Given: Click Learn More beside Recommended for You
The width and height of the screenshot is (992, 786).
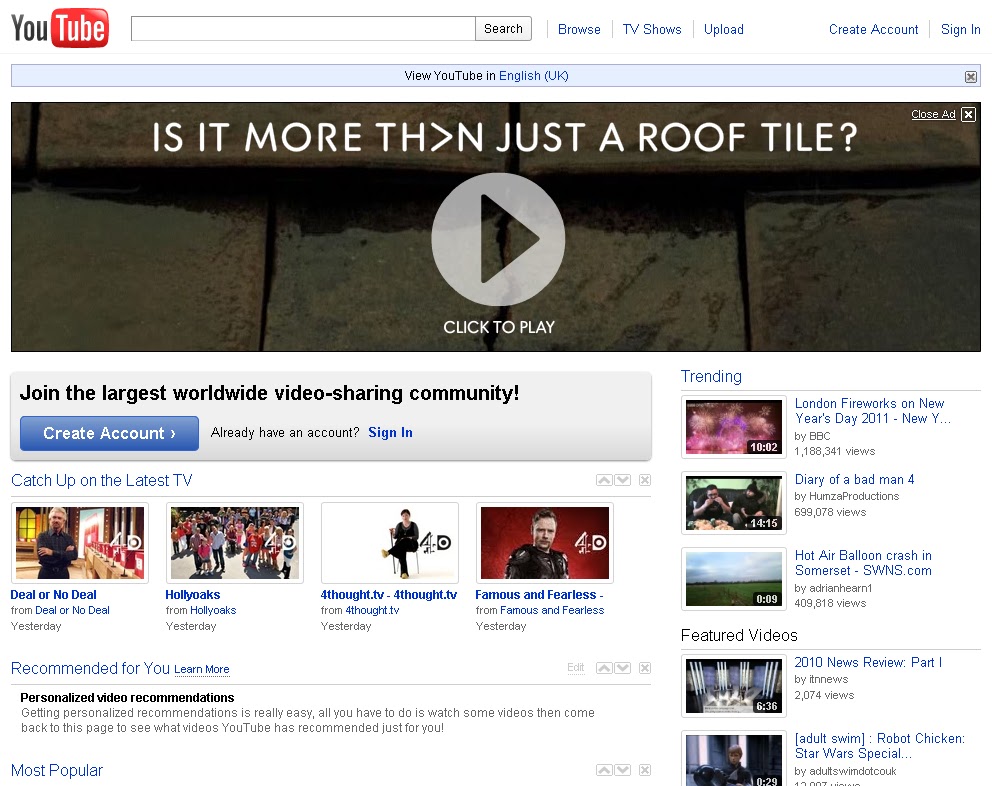Looking at the screenshot, I should [202, 670].
